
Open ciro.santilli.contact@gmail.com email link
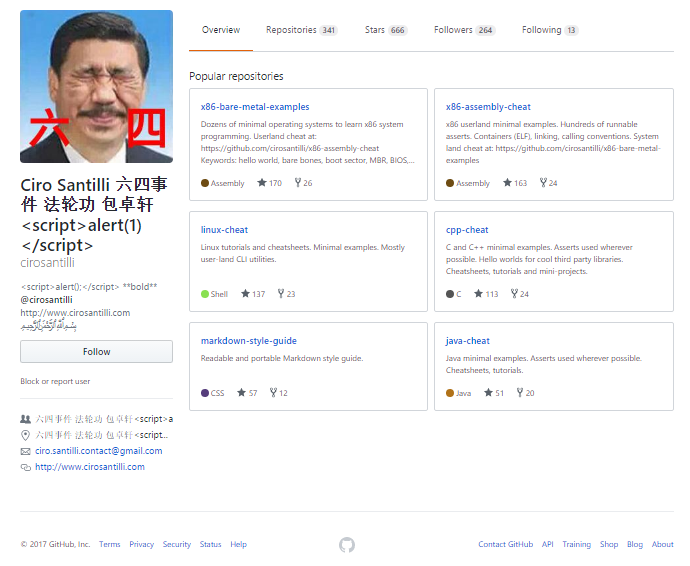(98, 451)
